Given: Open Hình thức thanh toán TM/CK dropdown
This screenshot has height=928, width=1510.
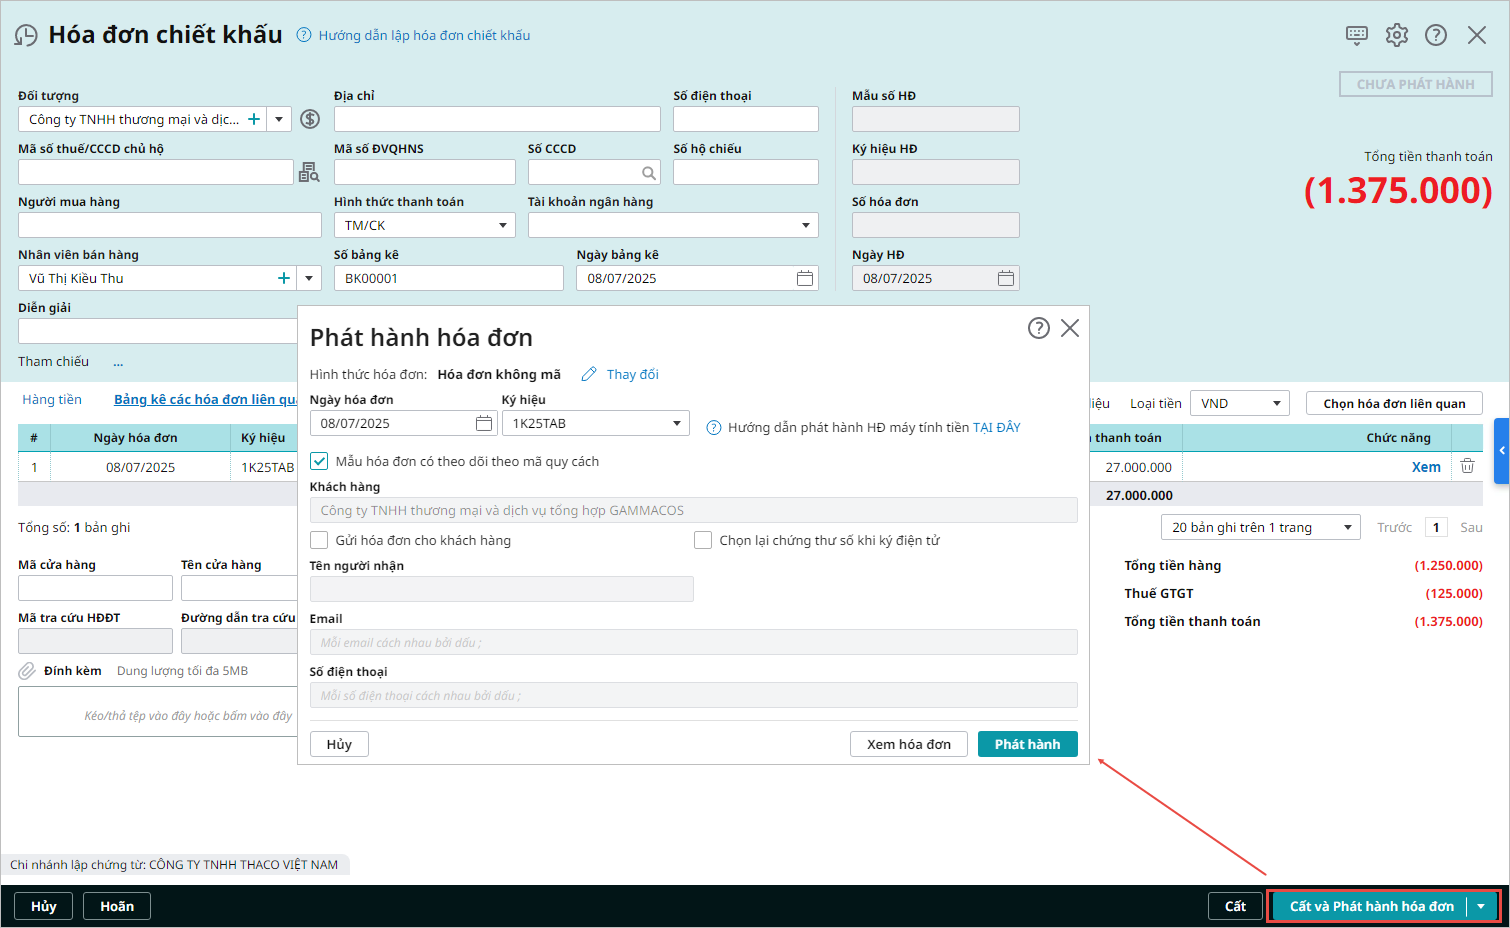Looking at the screenshot, I should [x=502, y=226].
